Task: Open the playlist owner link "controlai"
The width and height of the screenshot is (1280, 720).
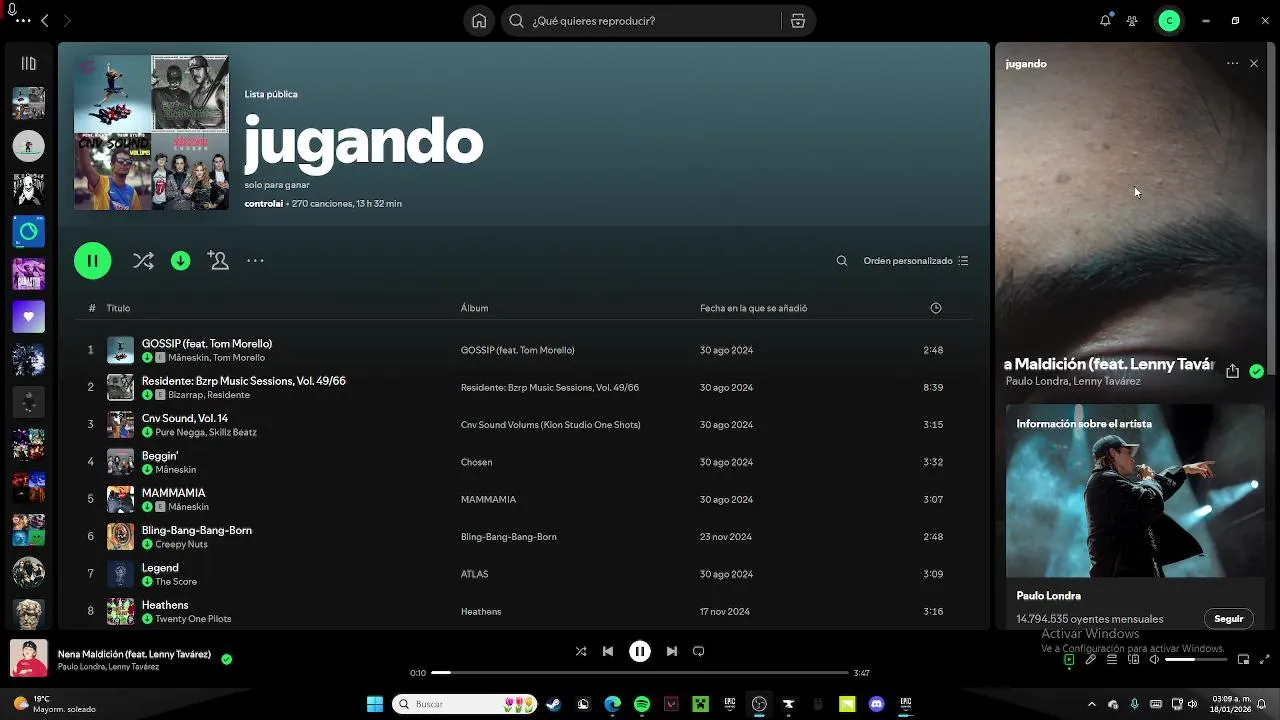Action: pyautogui.click(x=263, y=204)
